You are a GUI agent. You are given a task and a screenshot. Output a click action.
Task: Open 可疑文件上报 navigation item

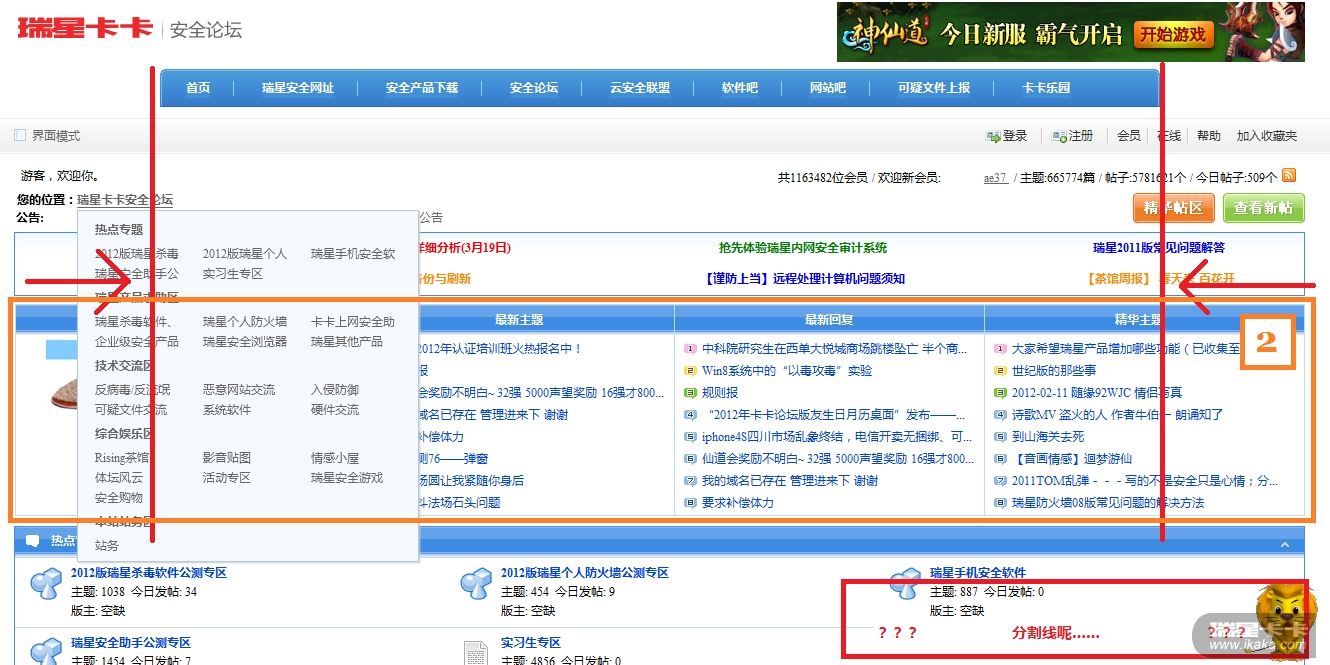coord(934,88)
